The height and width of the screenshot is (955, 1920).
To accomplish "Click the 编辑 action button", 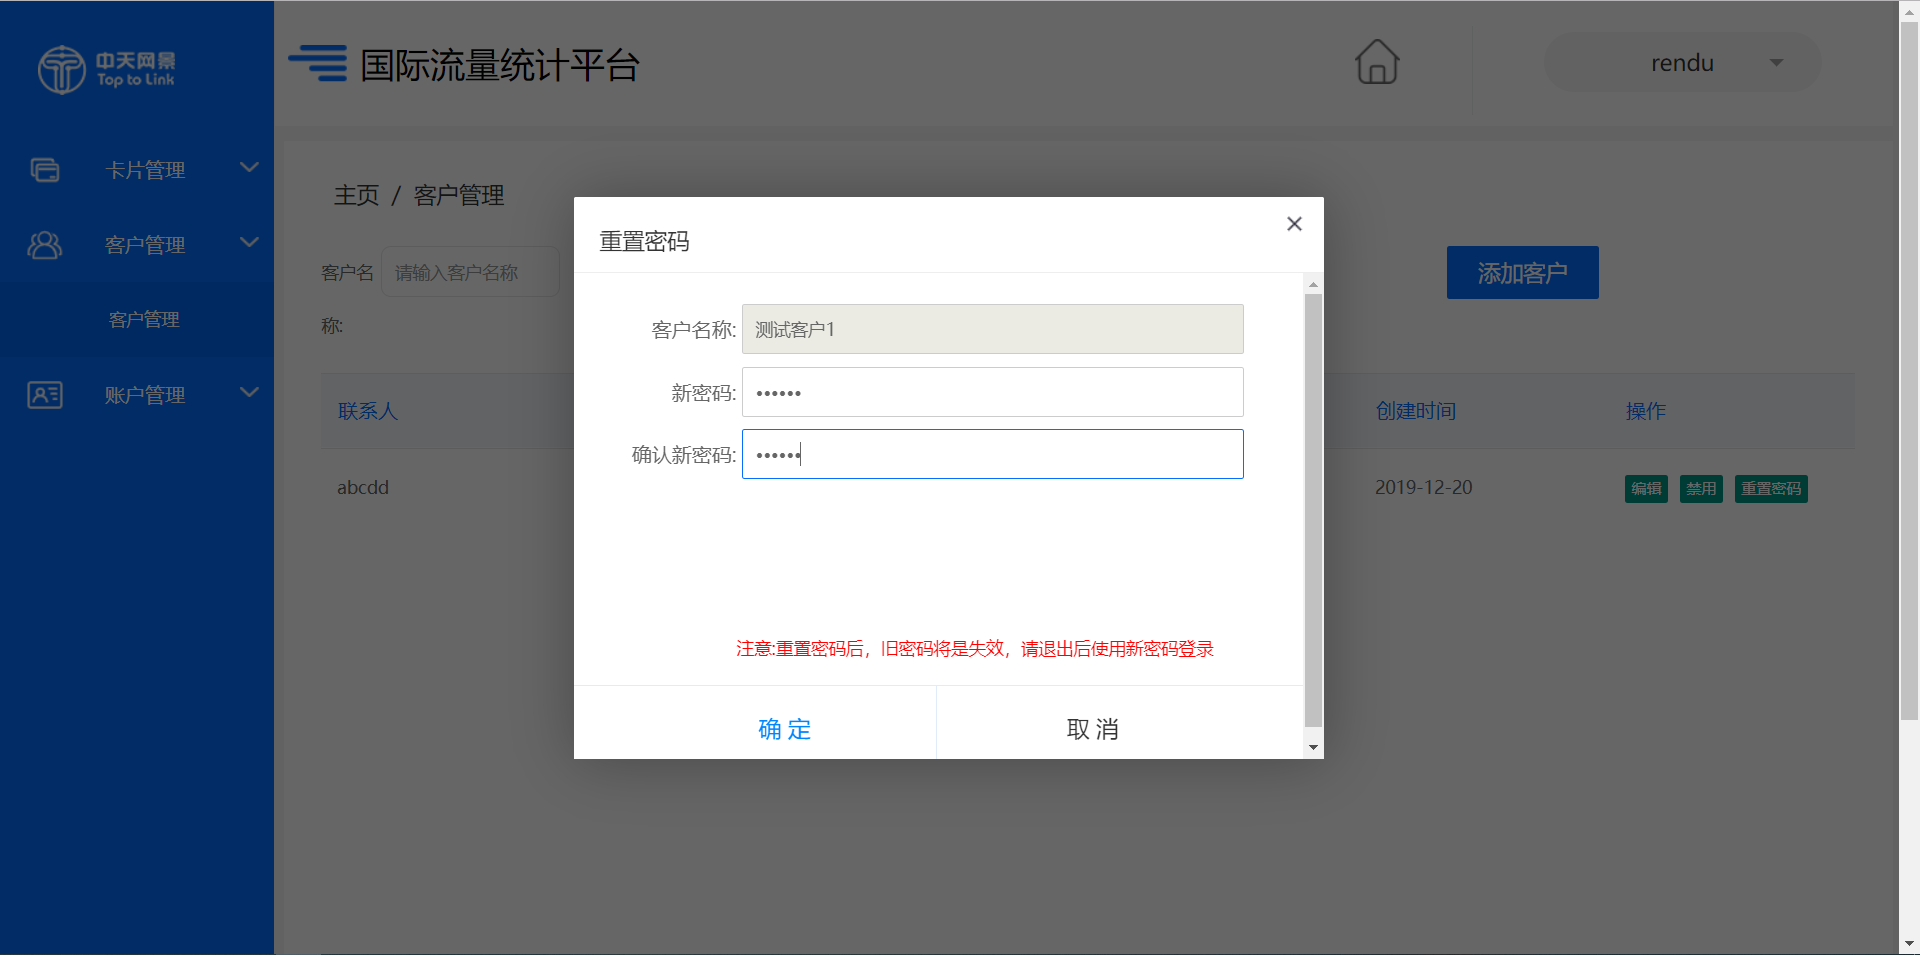I will pos(1646,489).
